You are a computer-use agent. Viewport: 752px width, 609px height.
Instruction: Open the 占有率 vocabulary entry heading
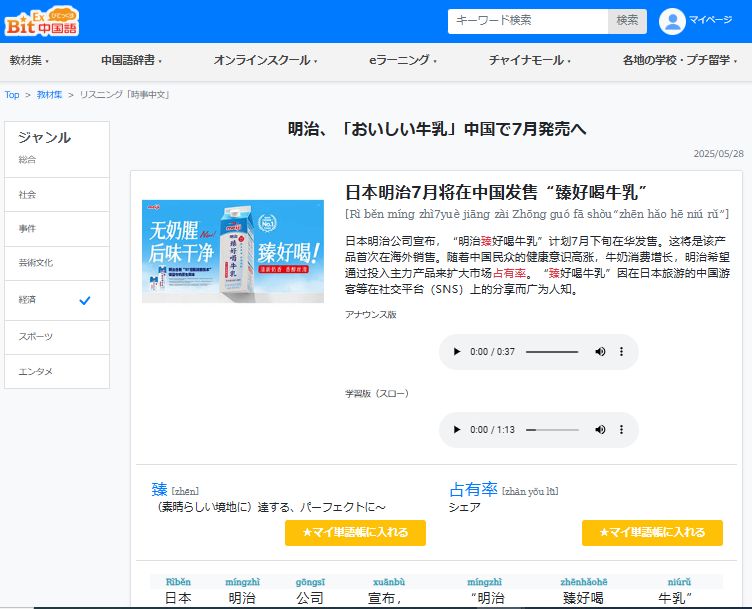[x=473, y=490]
